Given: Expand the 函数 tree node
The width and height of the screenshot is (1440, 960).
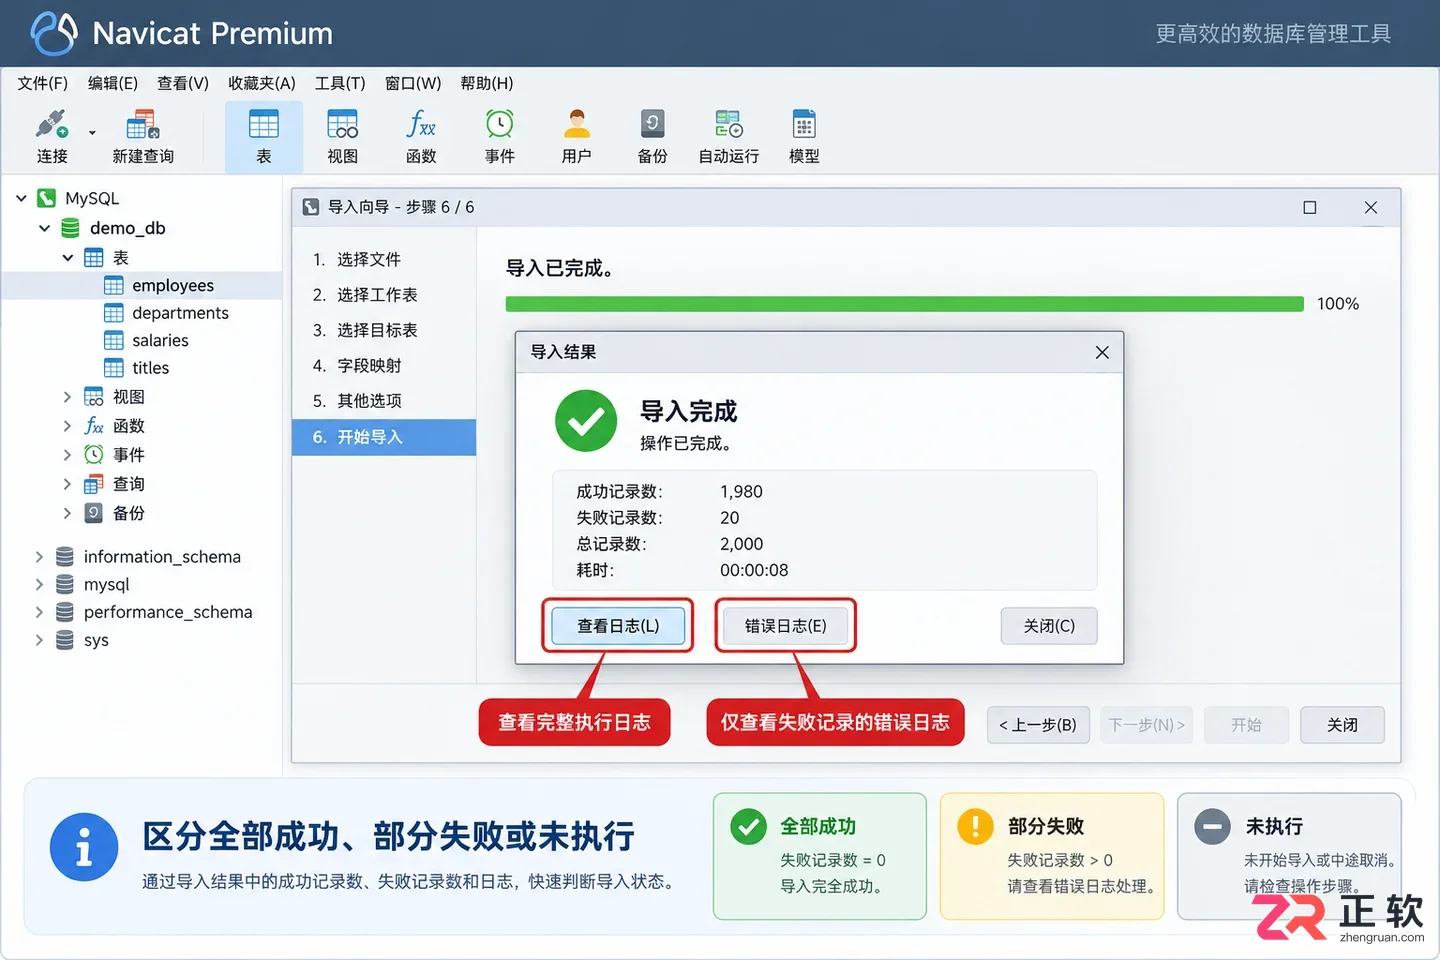Looking at the screenshot, I should tap(67, 426).
